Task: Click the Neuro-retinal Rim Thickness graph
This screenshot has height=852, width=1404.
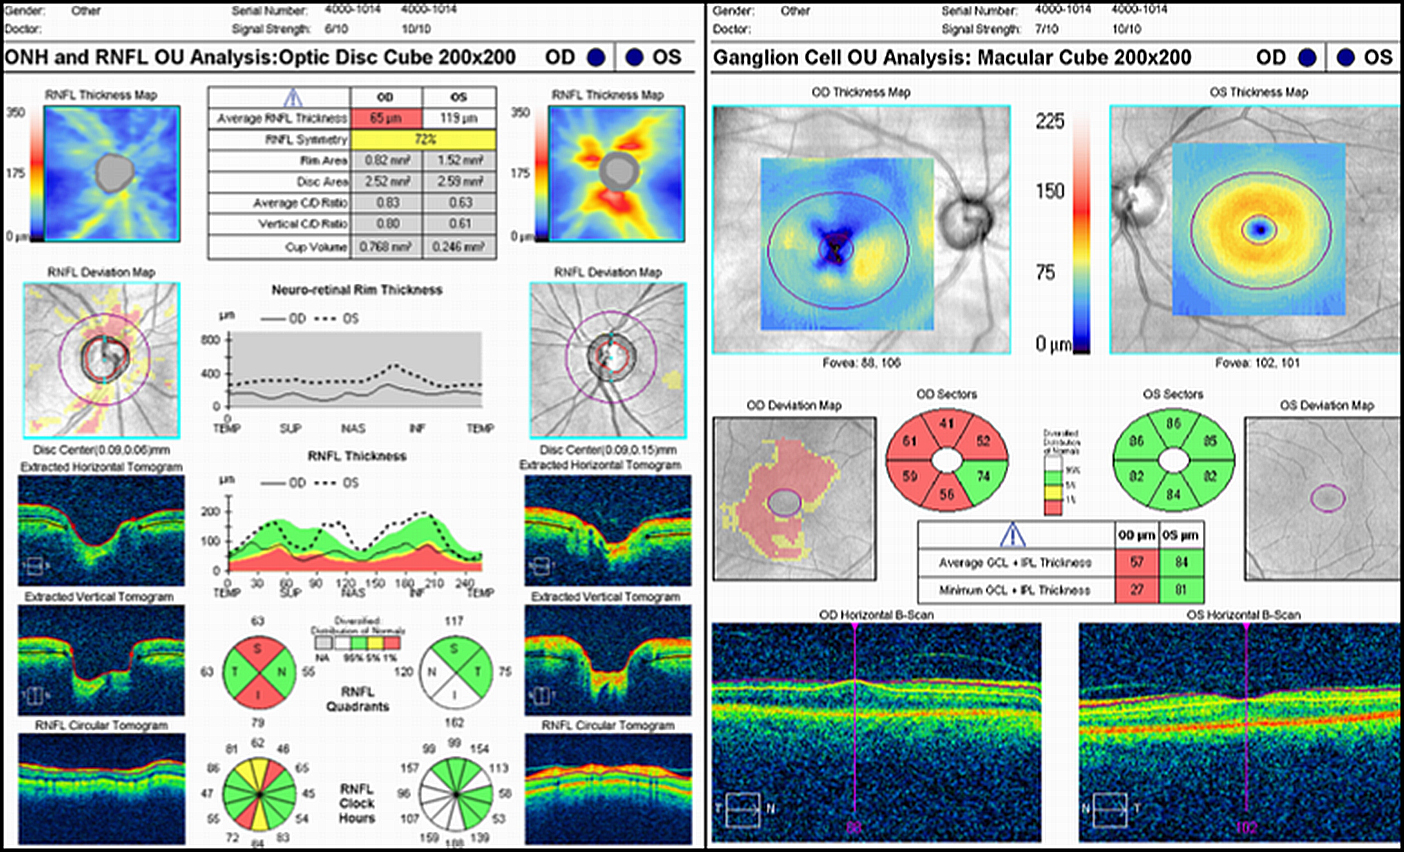Action: [356, 370]
